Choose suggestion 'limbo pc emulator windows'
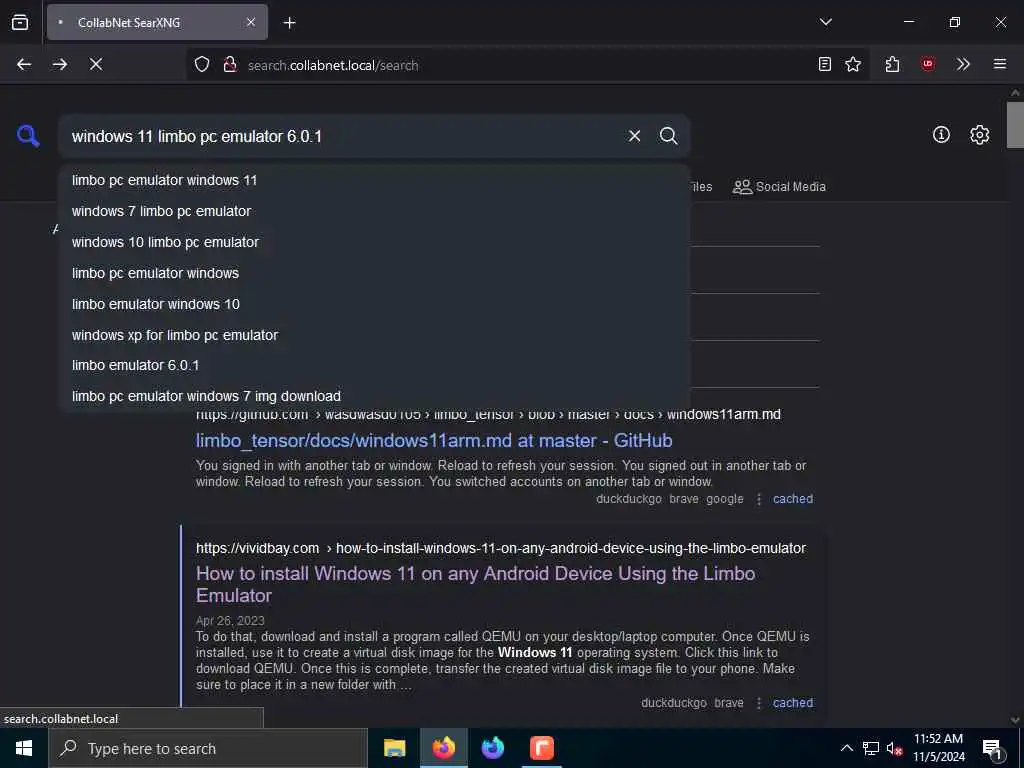 pyautogui.click(x=374, y=273)
